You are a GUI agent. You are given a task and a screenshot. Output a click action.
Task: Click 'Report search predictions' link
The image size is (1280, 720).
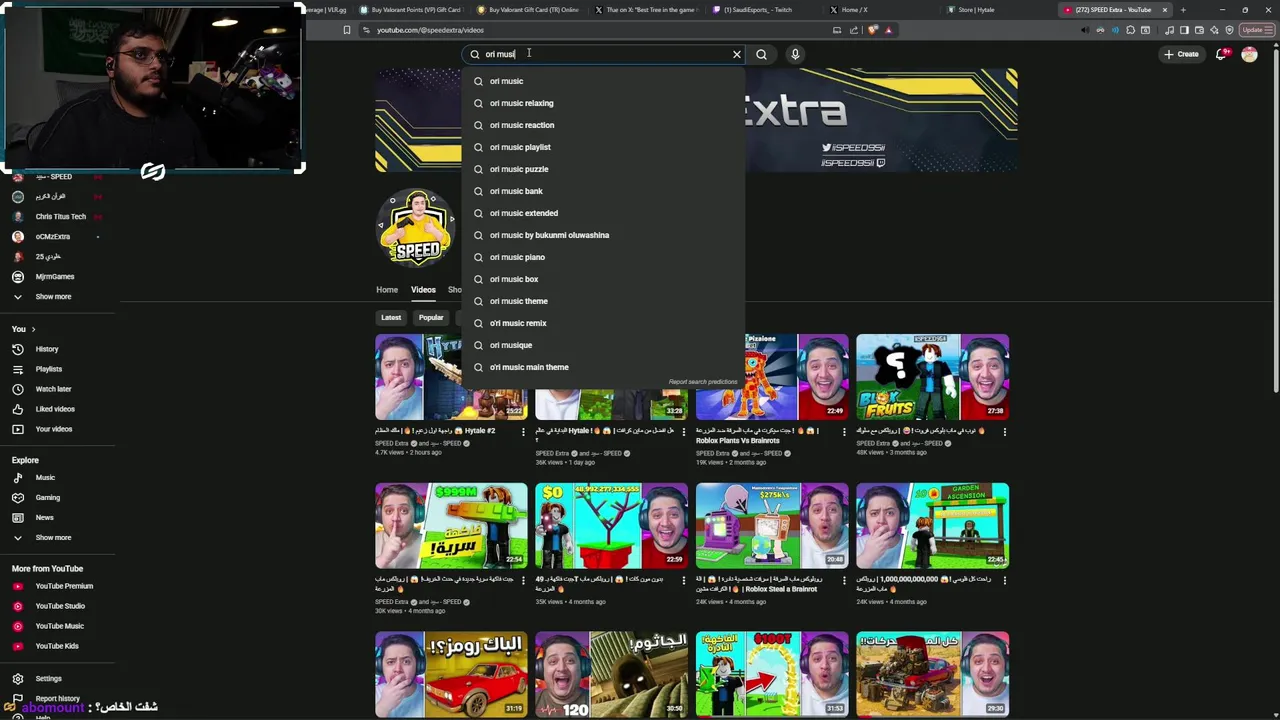(703, 382)
